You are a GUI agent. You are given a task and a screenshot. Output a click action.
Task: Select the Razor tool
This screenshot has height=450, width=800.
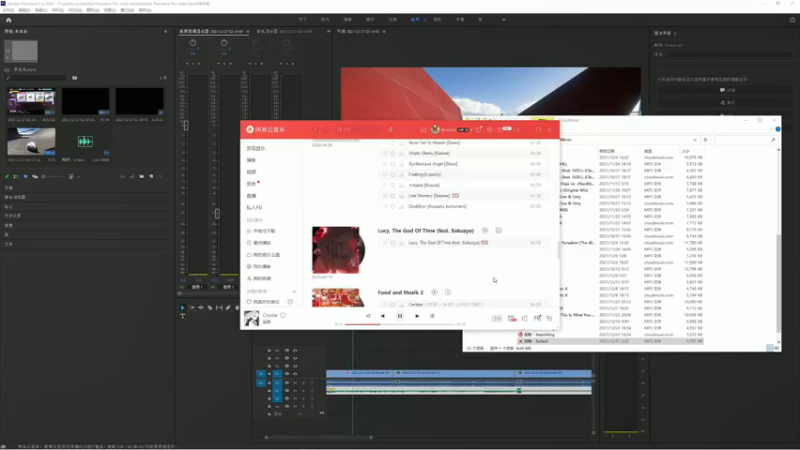[x=210, y=308]
